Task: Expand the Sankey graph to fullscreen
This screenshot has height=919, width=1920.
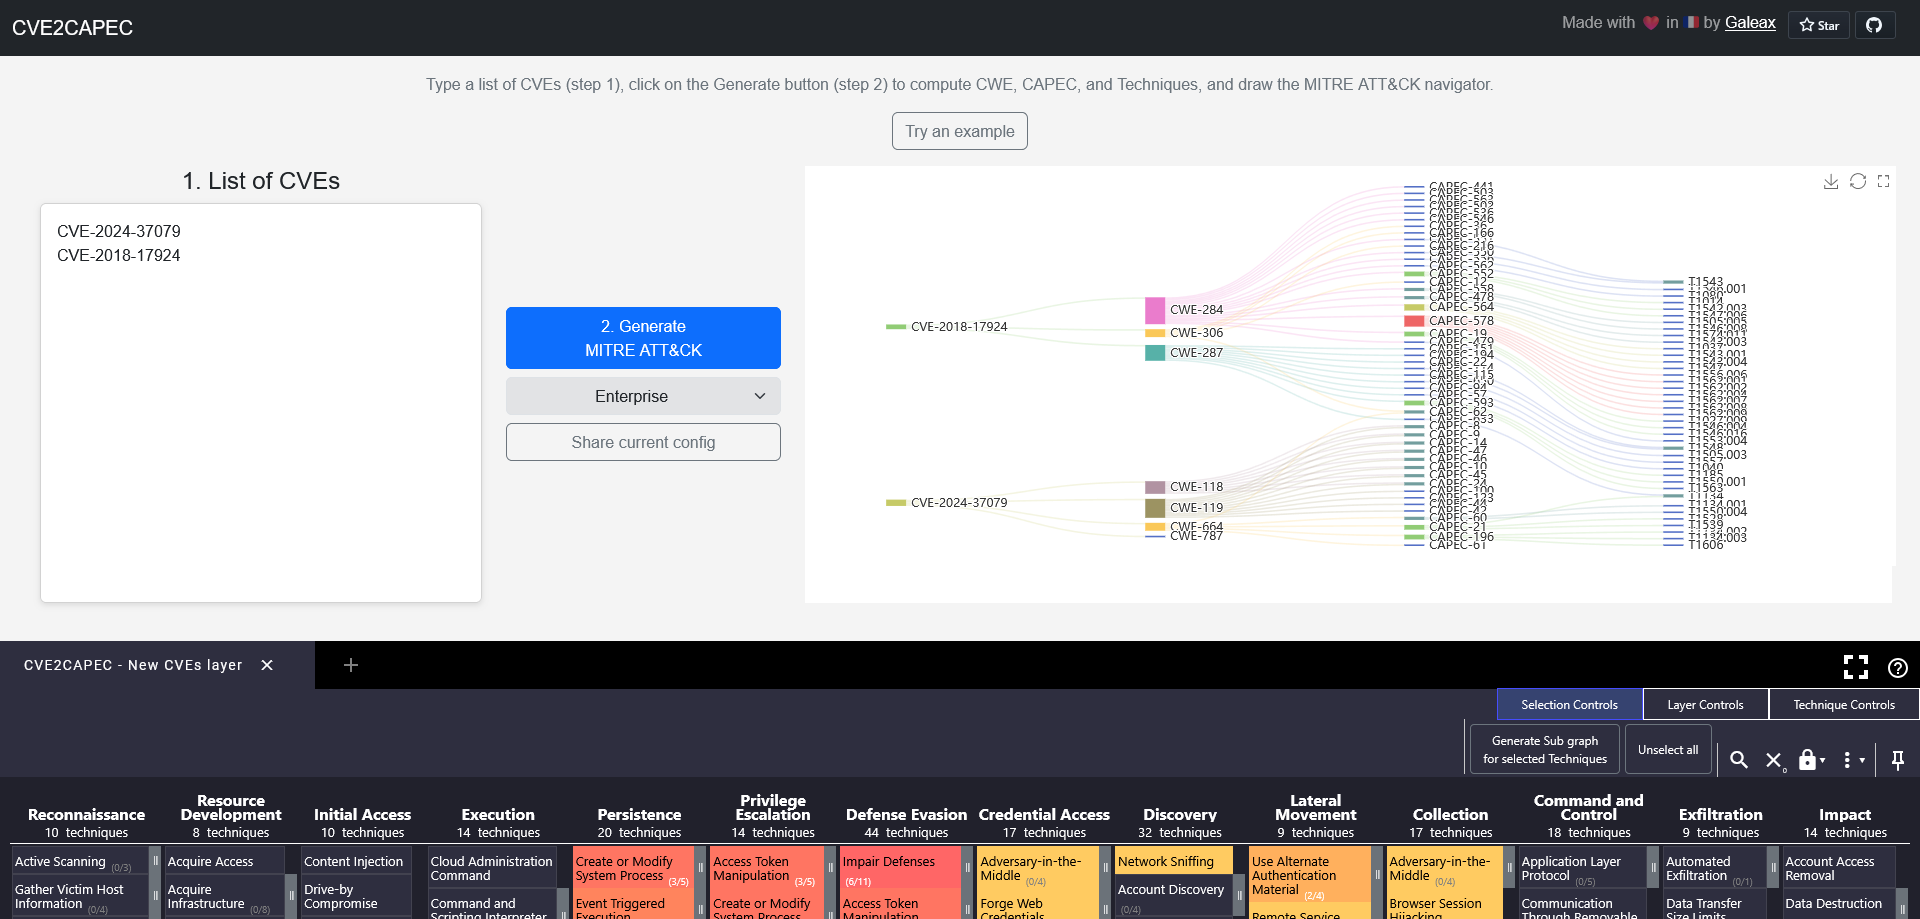Action: 1884,181
